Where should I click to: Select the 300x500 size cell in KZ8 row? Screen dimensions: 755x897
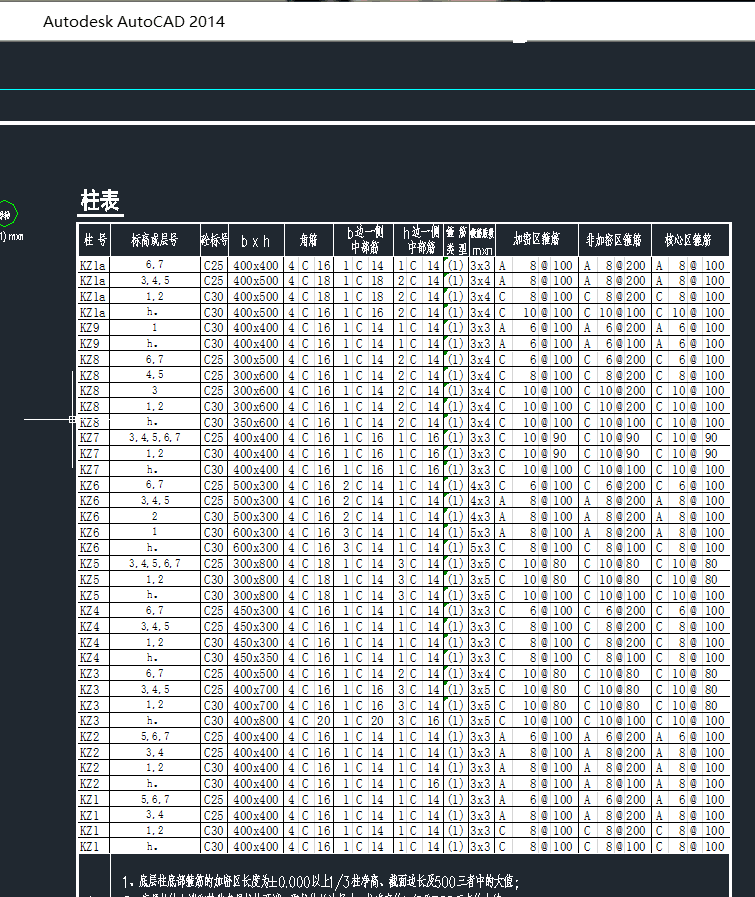point(256,360)
